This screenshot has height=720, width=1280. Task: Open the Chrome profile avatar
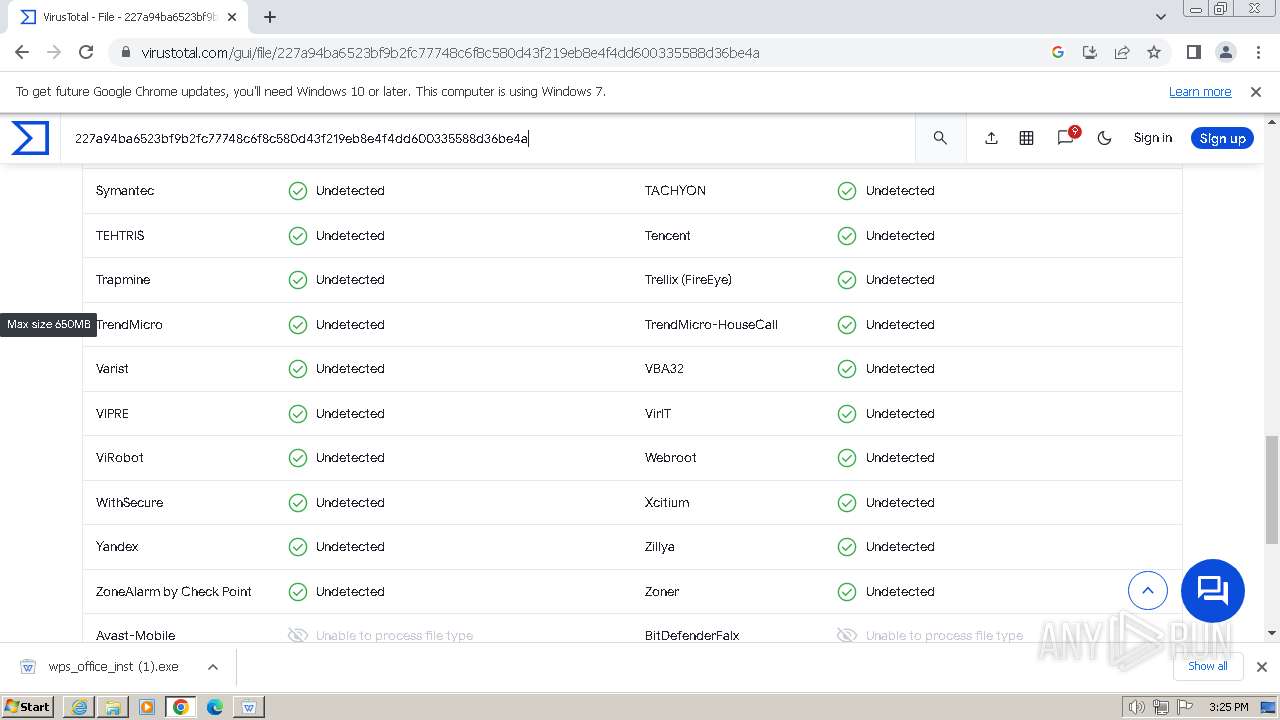1225,52
